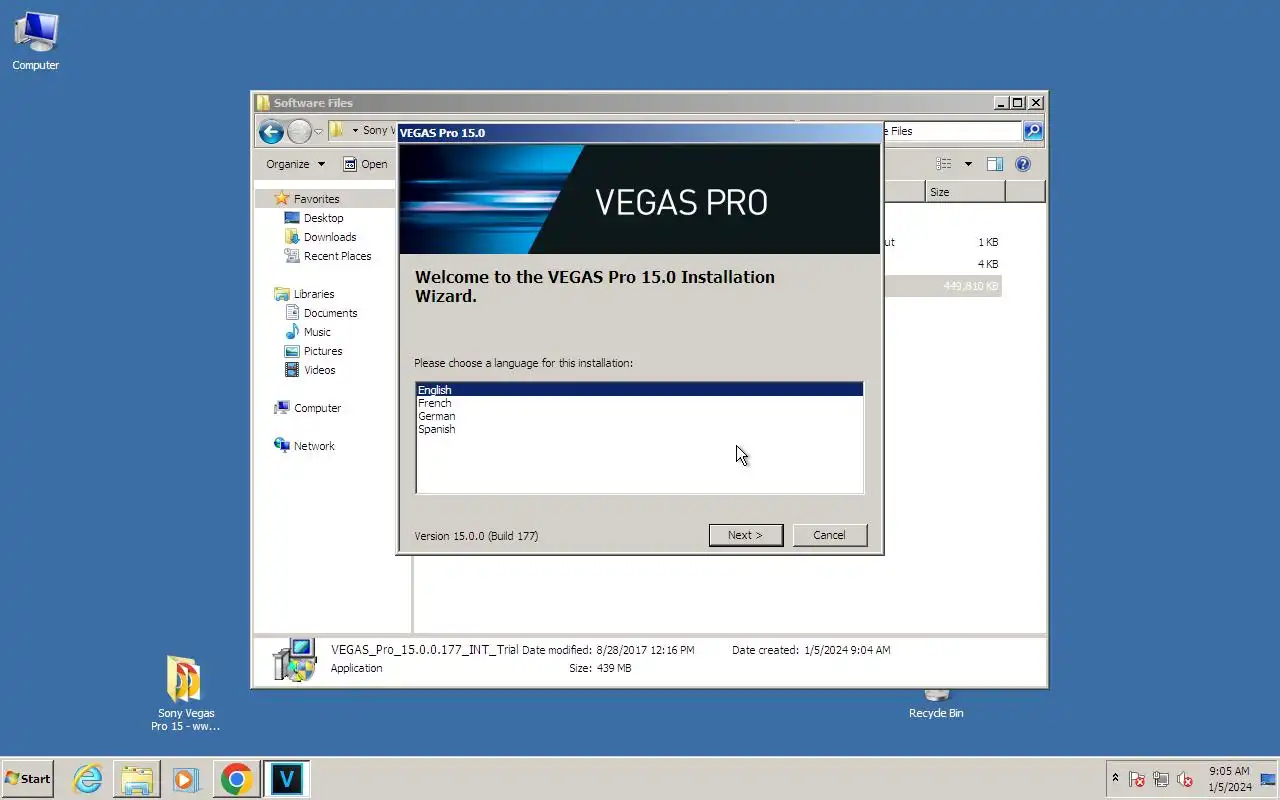Toggle the preview pane icon
Screen dimensions: 1280x800
(995, 164)
